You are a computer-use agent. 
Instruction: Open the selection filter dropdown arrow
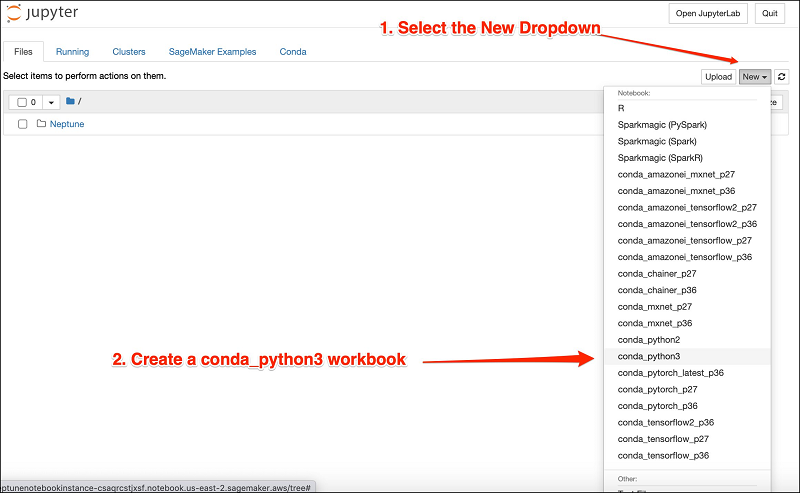click(x=51, y=102)
